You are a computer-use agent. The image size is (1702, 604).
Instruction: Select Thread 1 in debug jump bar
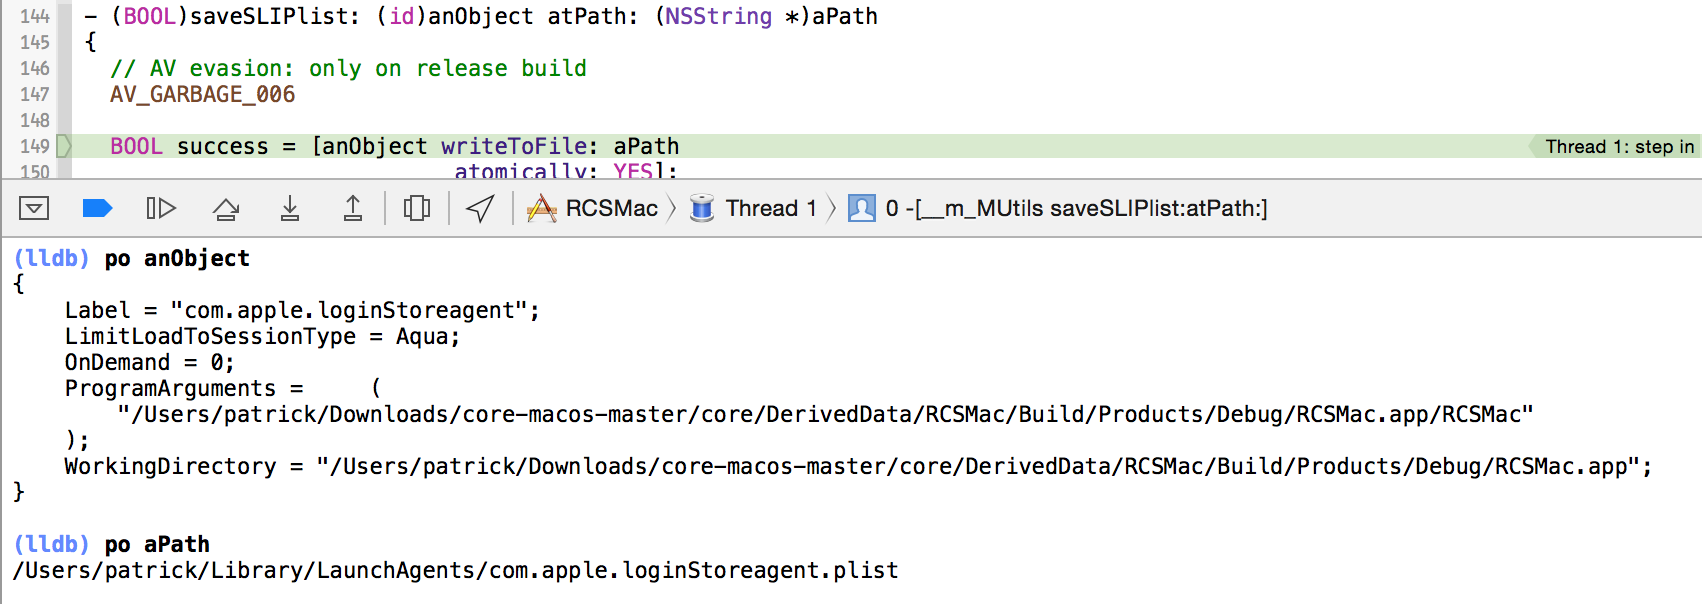point(770,208)
